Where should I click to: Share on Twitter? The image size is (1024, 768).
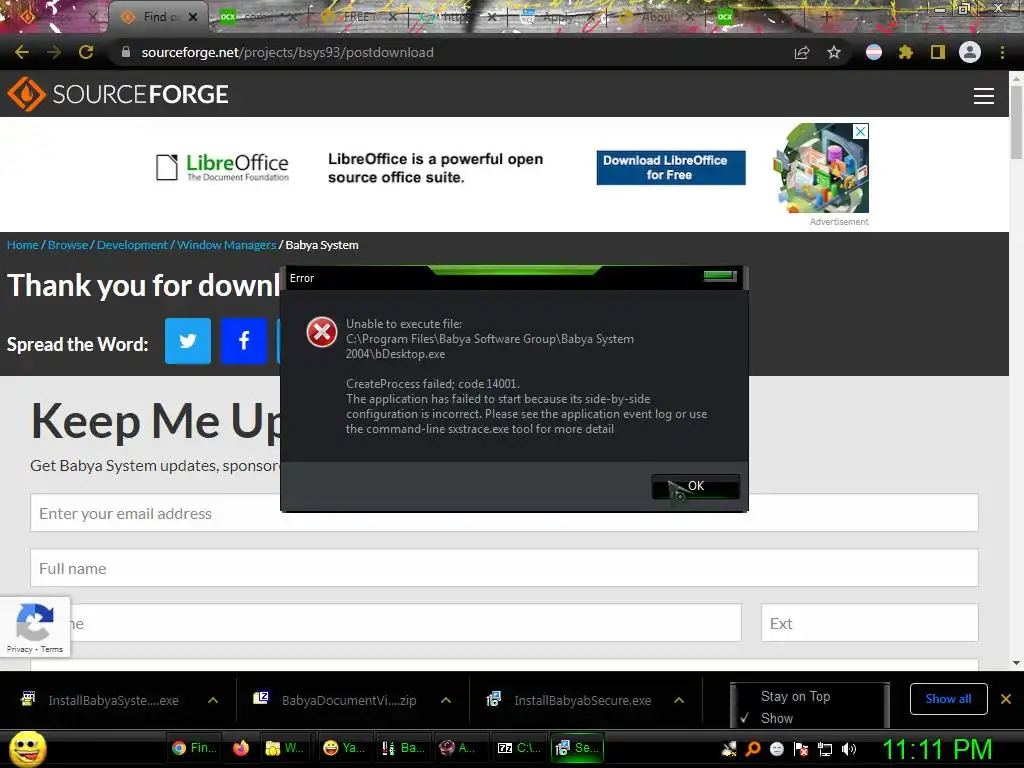(188, 341)
